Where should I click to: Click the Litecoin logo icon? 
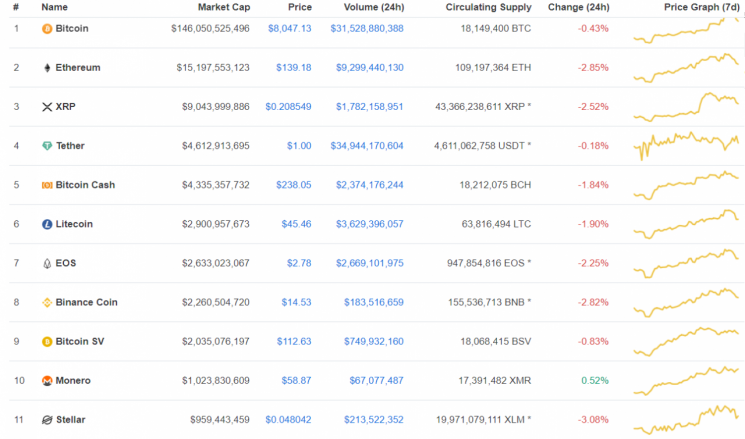point(47,224)
